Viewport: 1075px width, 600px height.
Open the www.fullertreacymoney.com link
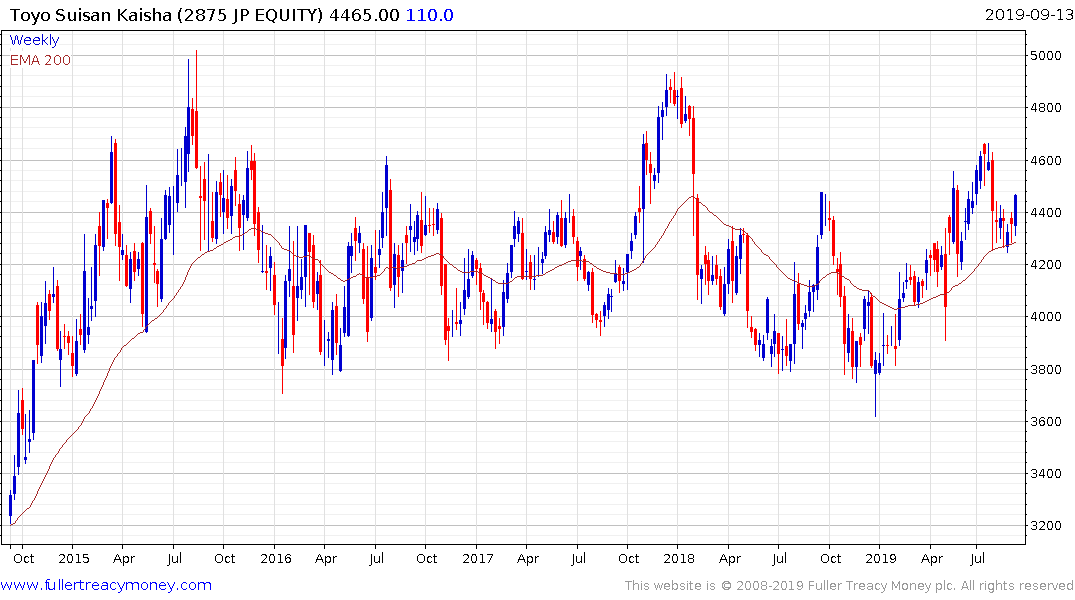[106, 585]
